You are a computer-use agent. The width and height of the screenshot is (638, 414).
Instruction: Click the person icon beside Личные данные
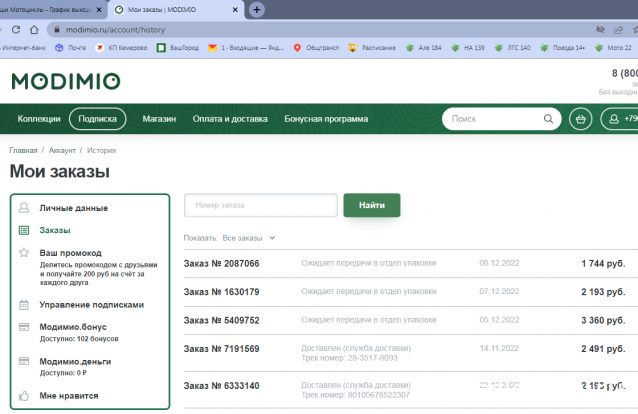pyautogui.click(x=24, y=208)
